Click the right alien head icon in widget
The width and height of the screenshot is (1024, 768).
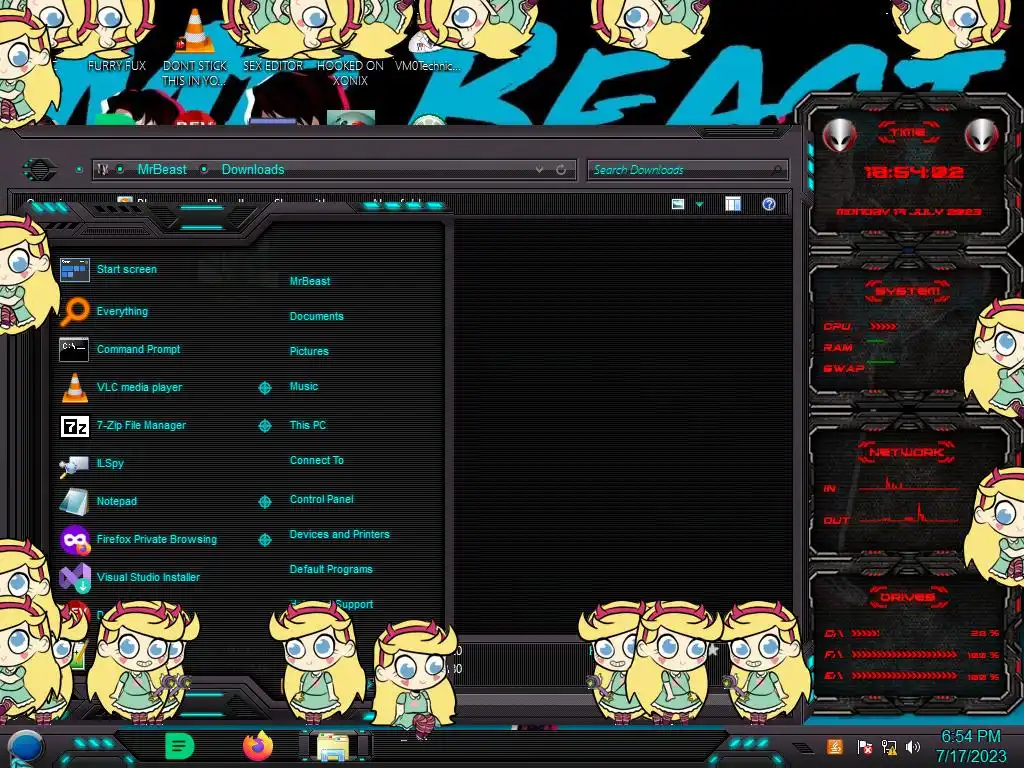click(x=981, y=136)
